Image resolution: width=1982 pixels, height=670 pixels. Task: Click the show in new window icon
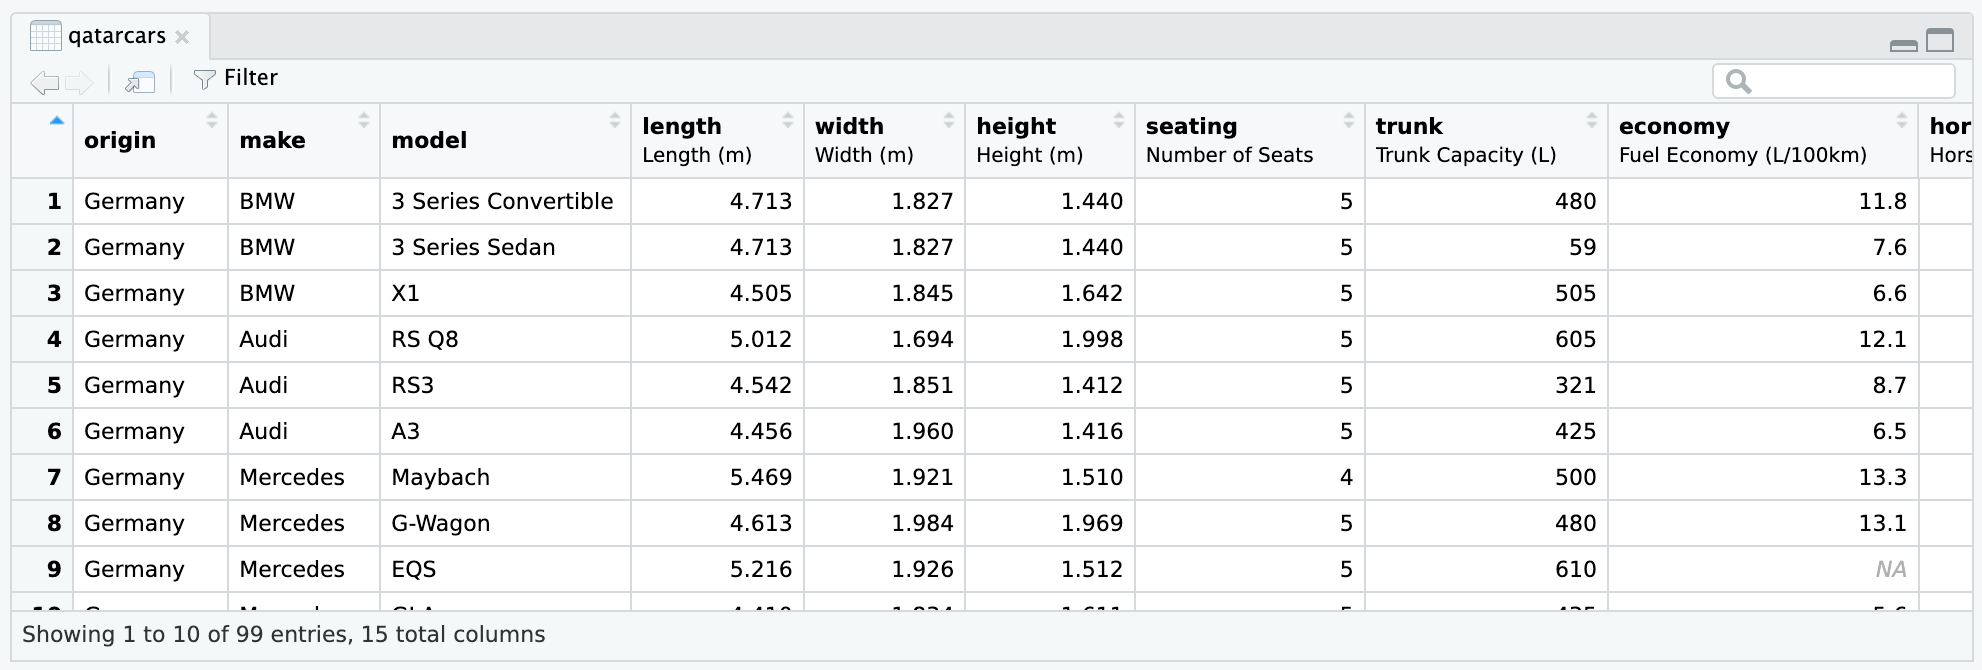[140, 82]
